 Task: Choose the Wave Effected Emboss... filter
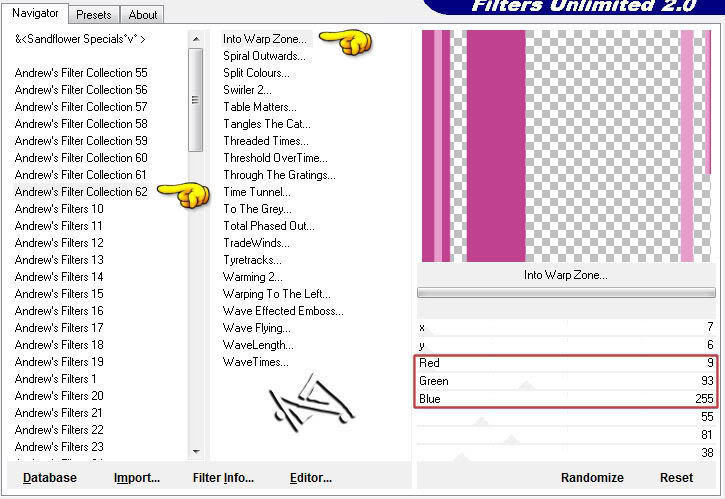click(283, 311)
